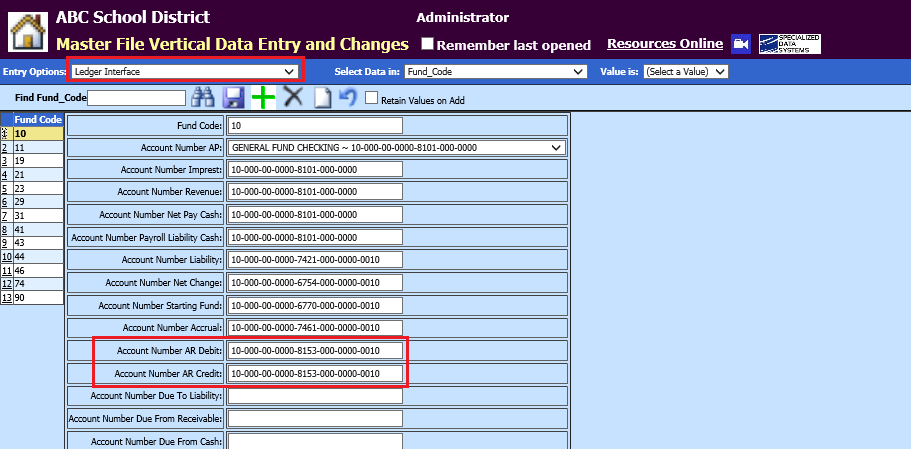Delete record using the X icon
The height and width of the screenshot is (449, 911).
(x=293, y=97)
